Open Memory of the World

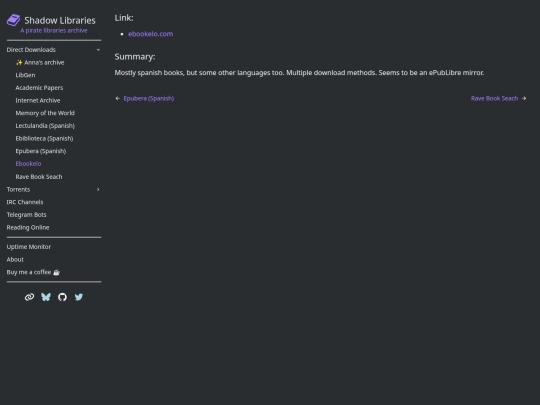tap(45, 113)
